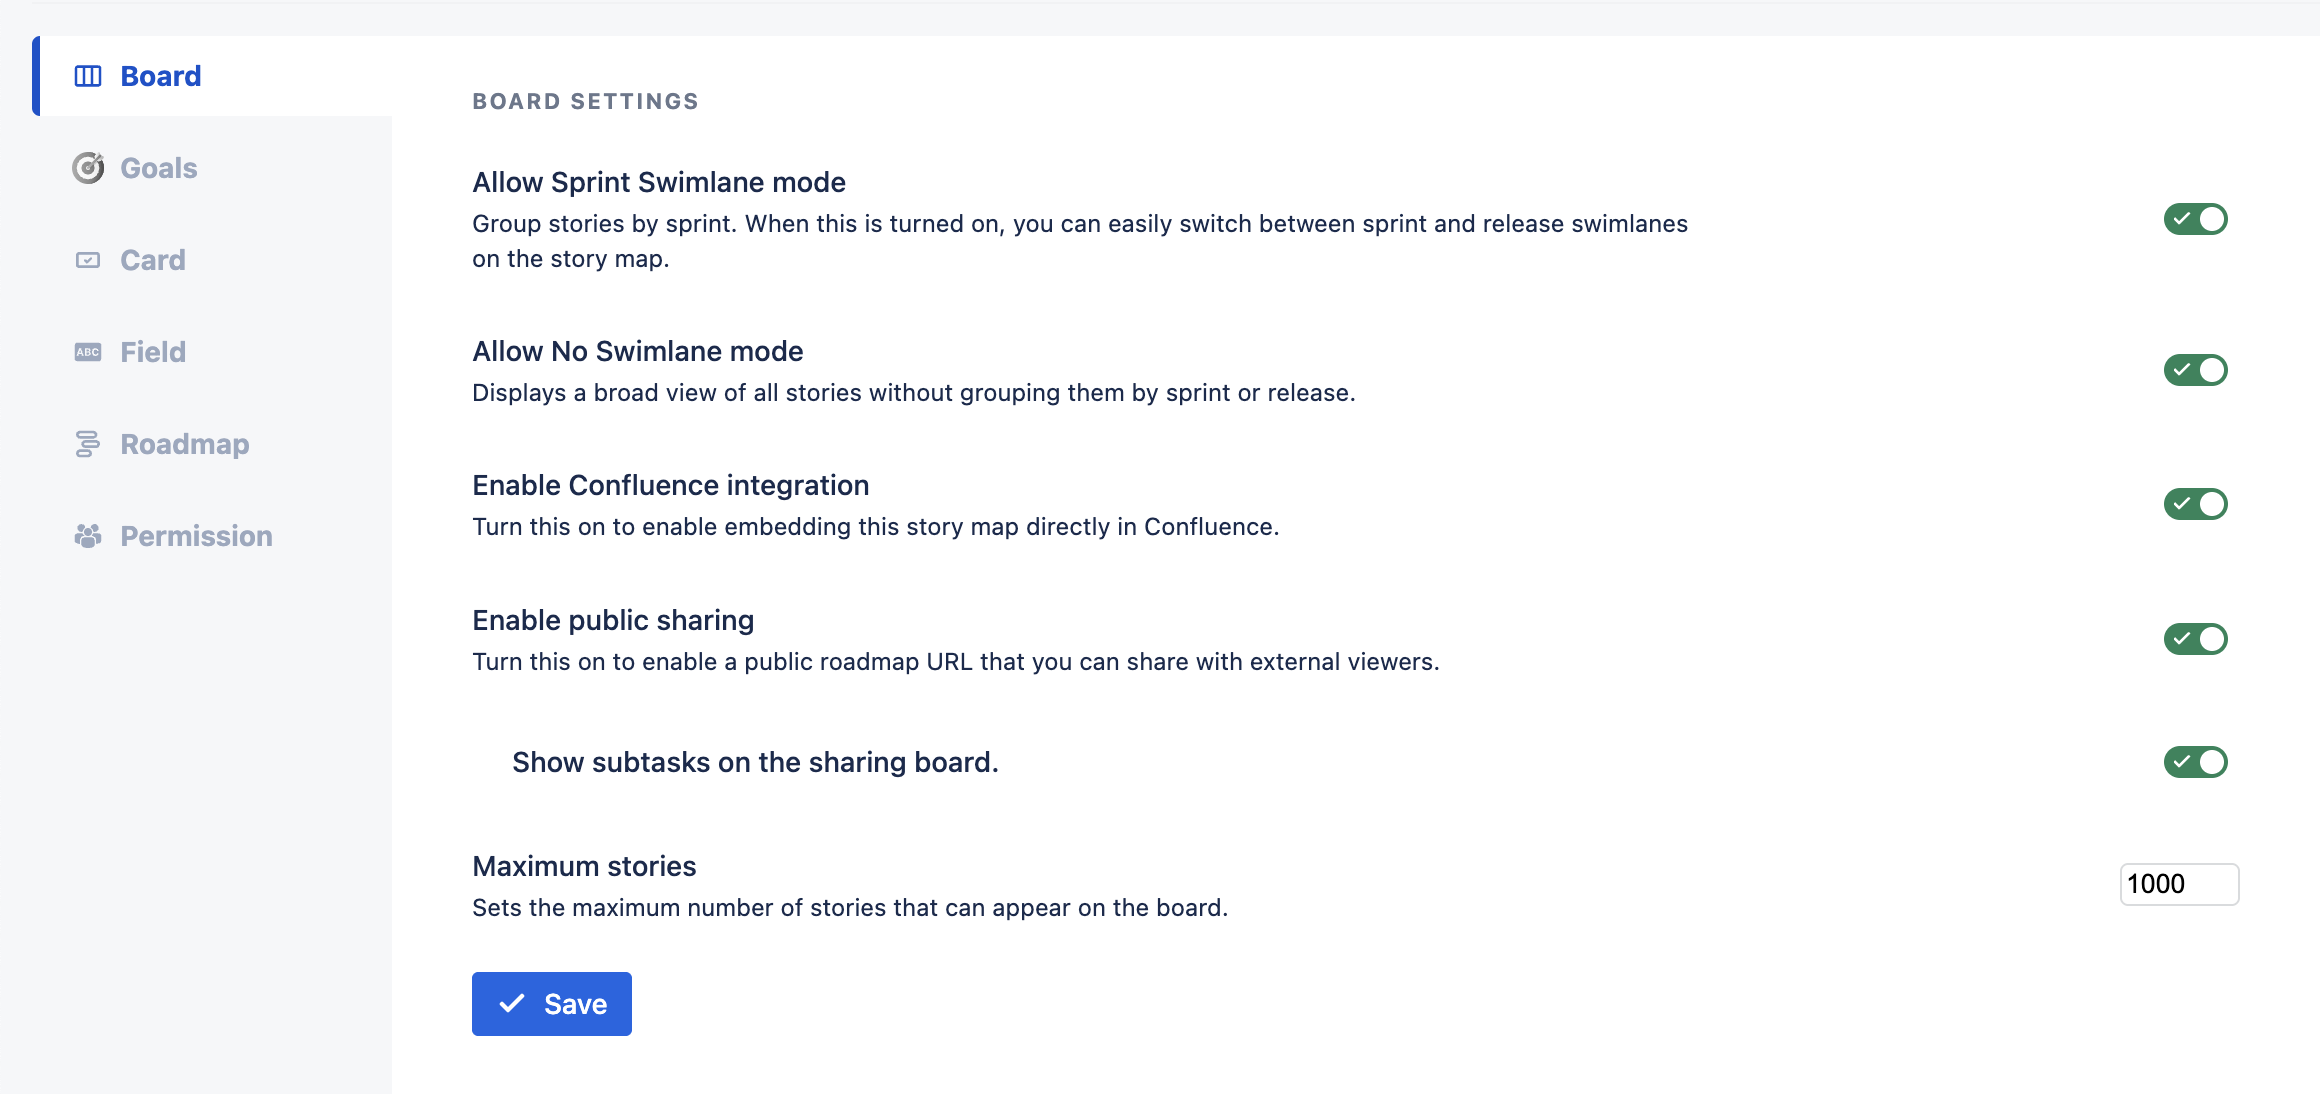Turn off Allow No Swimlane mode
The height and width of the screenshot is (1094, 2320).
[2195, 370]
